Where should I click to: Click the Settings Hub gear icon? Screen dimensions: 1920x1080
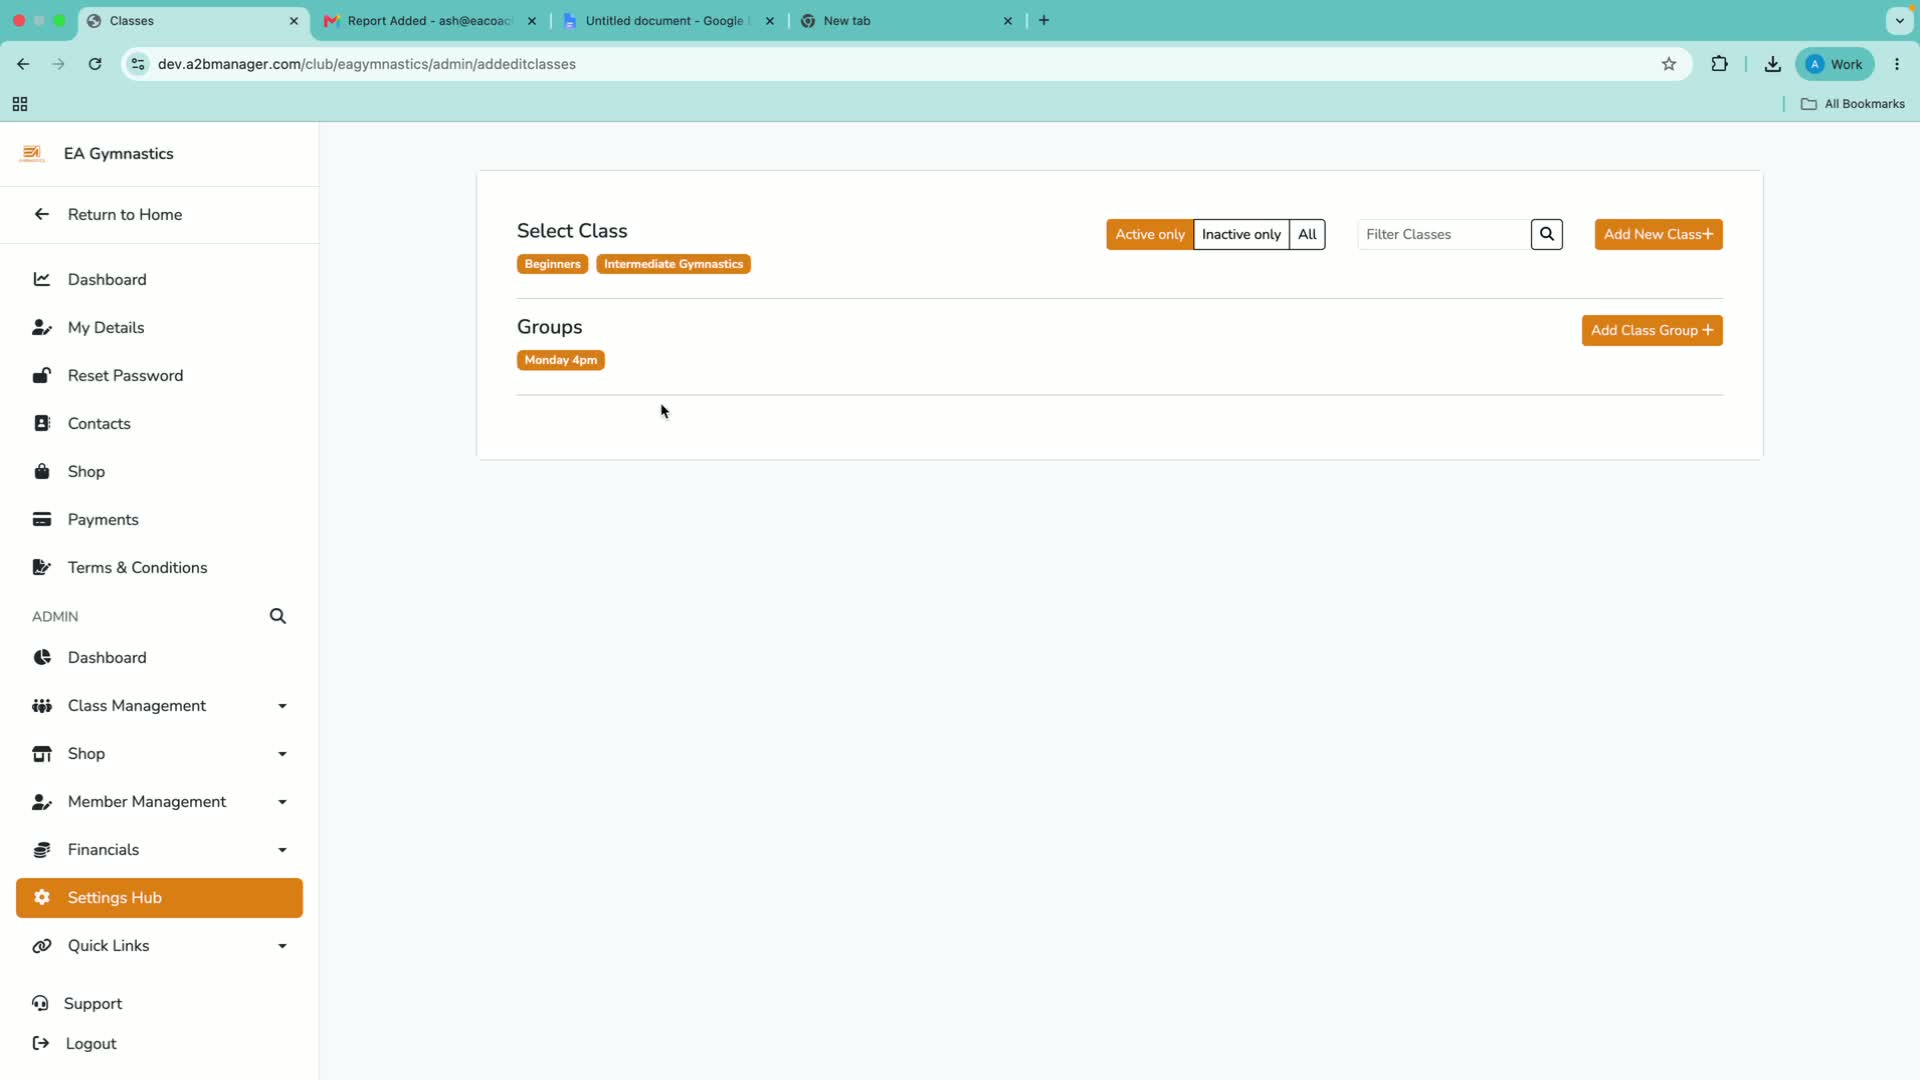click(x=42, y=897)
